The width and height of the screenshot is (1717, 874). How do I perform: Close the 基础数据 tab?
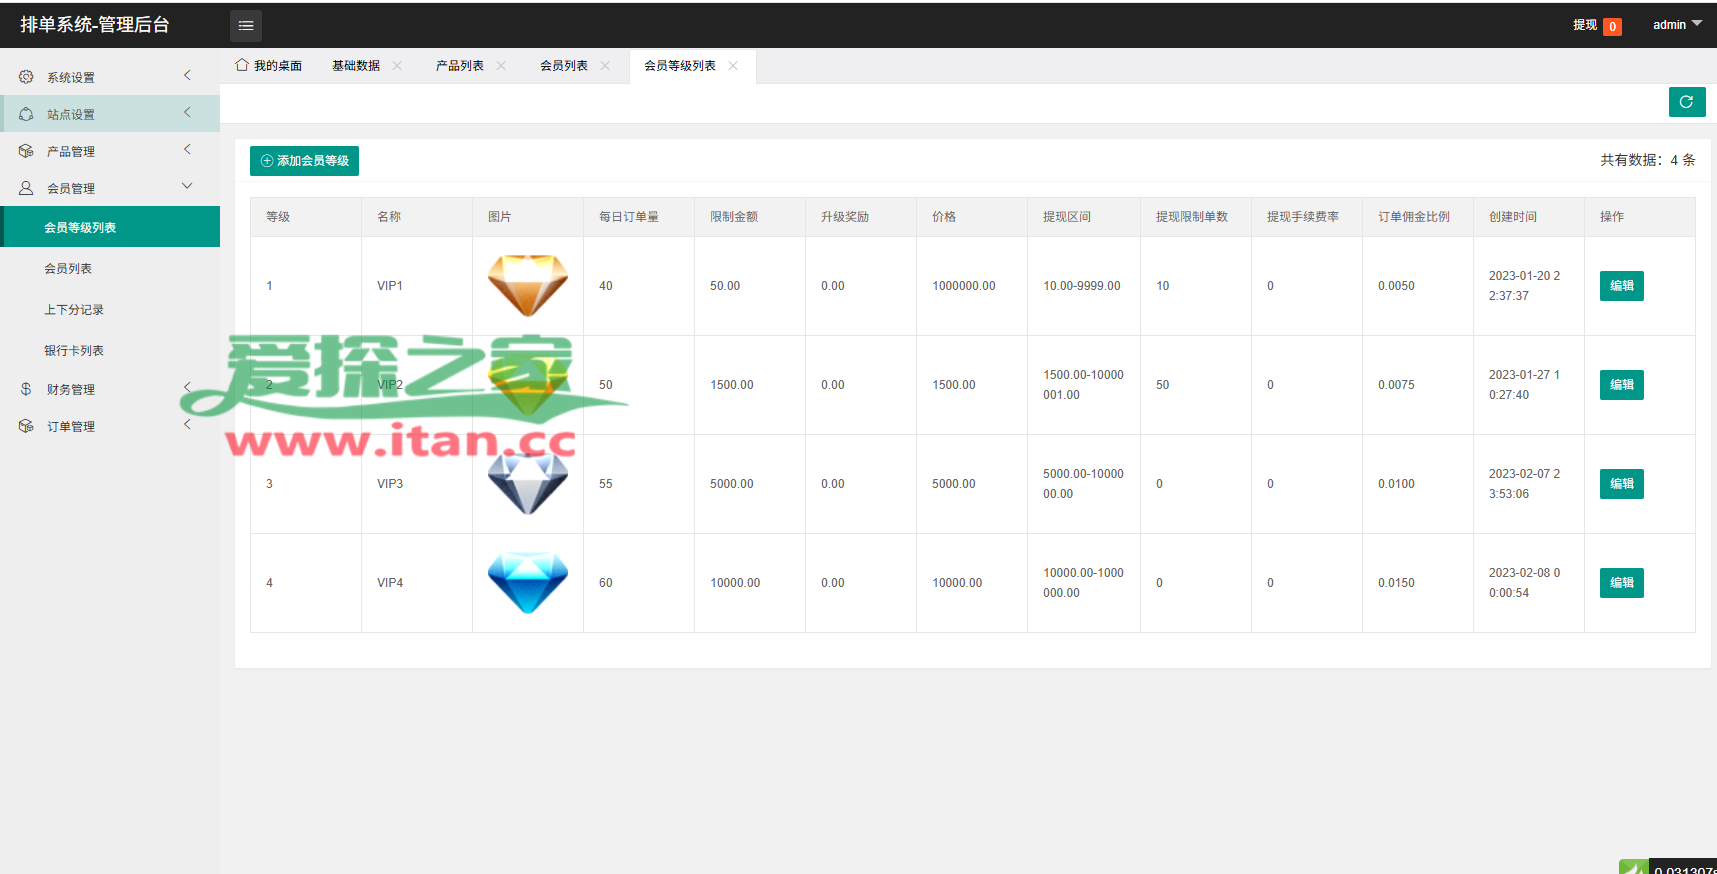tap(397, 66)
